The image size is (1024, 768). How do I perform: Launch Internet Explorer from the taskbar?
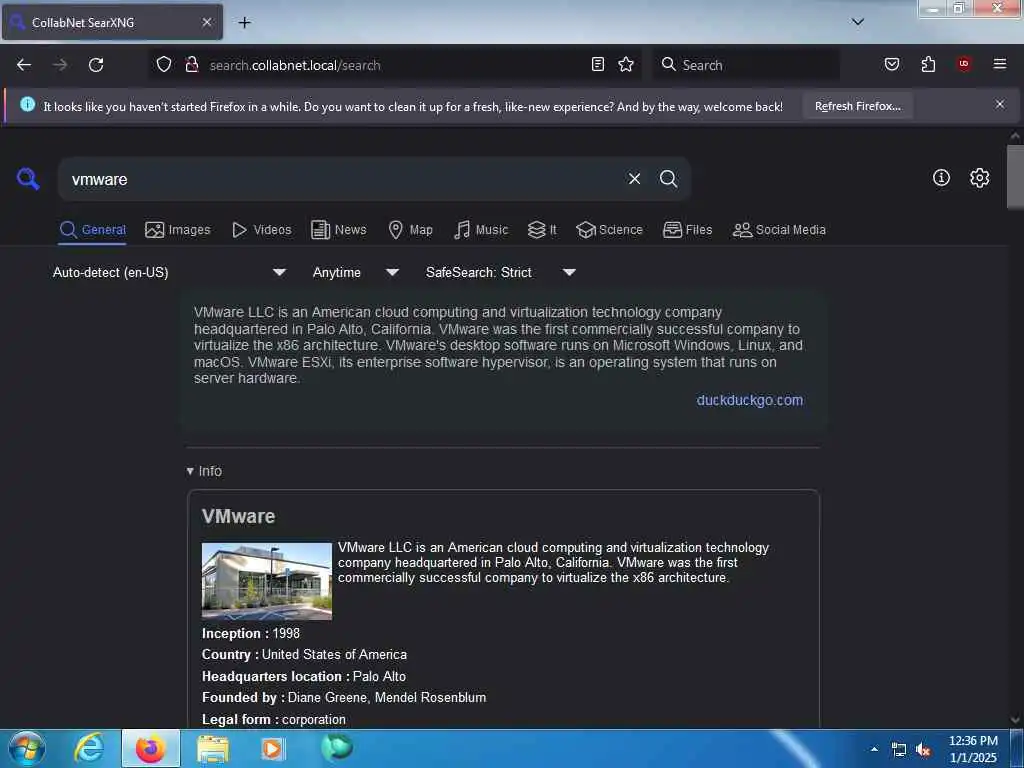89,748
